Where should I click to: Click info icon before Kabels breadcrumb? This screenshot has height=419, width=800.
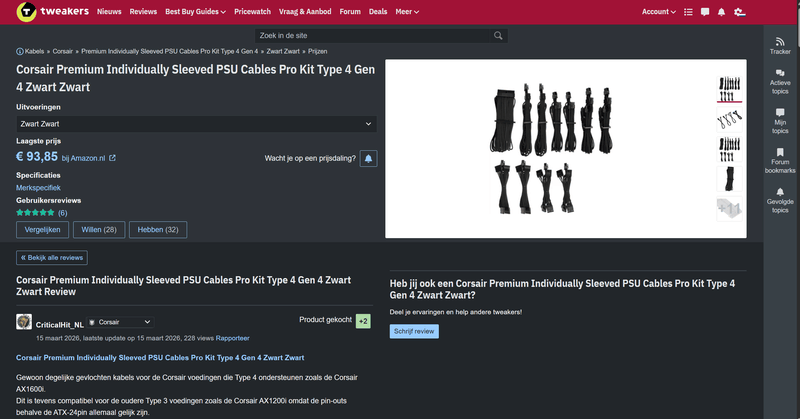(19, 52)
